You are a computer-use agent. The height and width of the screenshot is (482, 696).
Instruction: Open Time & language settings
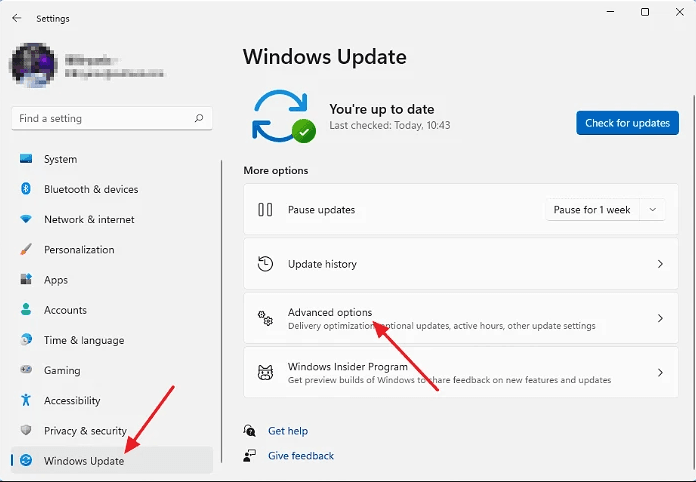point(112,340)
